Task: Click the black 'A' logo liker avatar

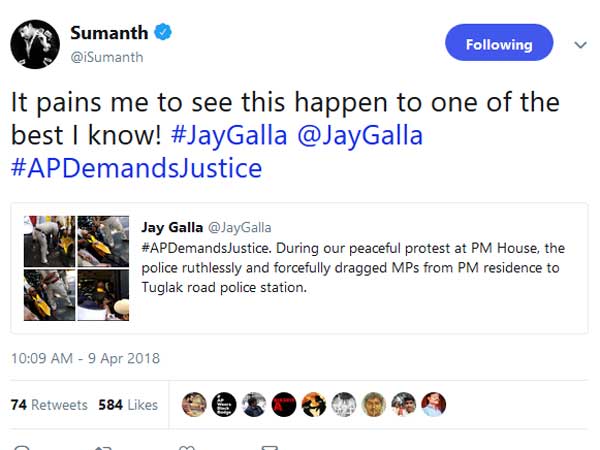Action: pyautogui.click(x=284, y=404)
